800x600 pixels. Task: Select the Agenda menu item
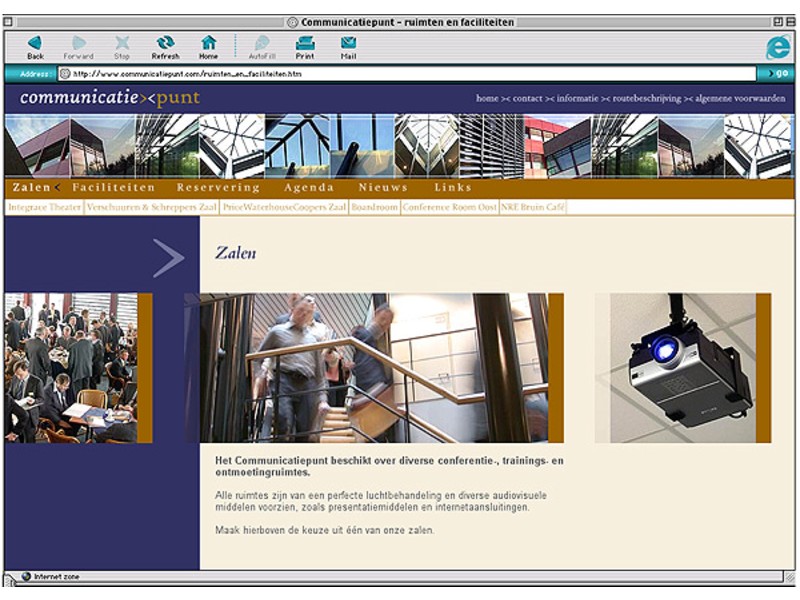coord(309,188)
